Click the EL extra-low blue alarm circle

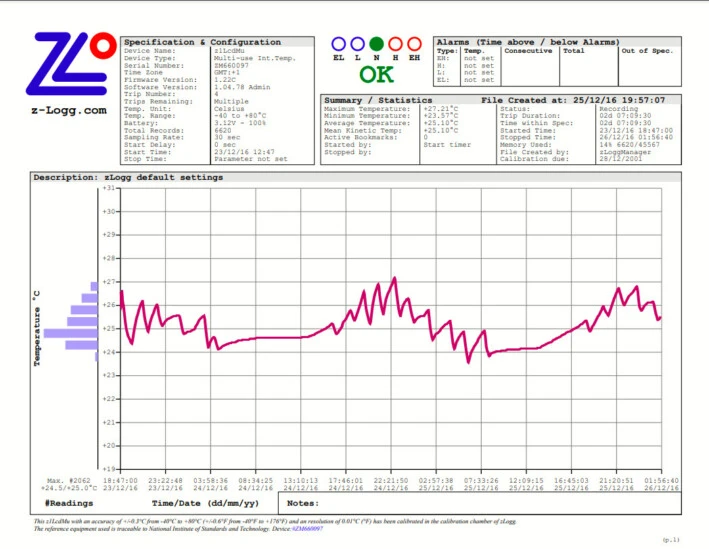[339, 44]
